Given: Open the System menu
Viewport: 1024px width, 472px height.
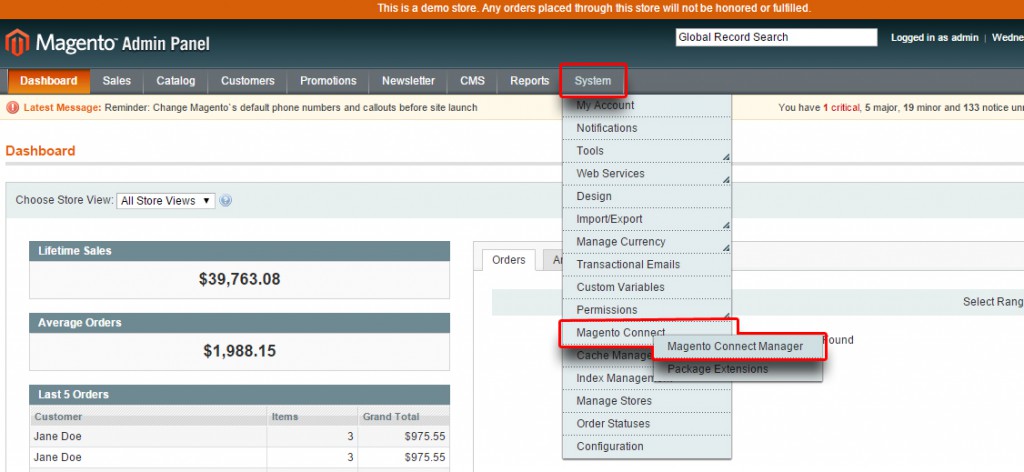Looking at the screenshot, I should (x=593, y=81).
